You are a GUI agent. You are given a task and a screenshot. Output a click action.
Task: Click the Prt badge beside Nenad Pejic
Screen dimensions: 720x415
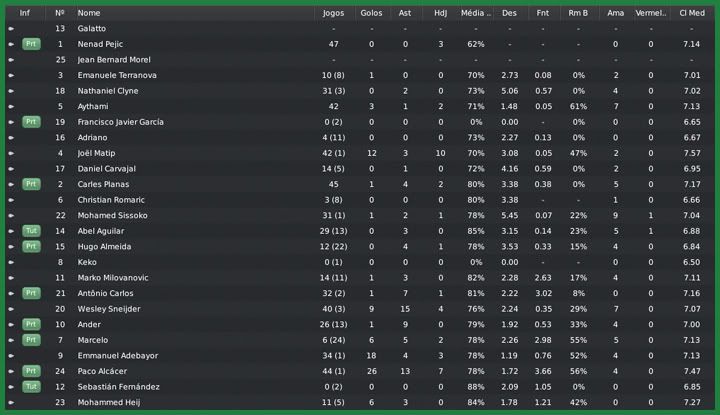click(x=31, y=44)
